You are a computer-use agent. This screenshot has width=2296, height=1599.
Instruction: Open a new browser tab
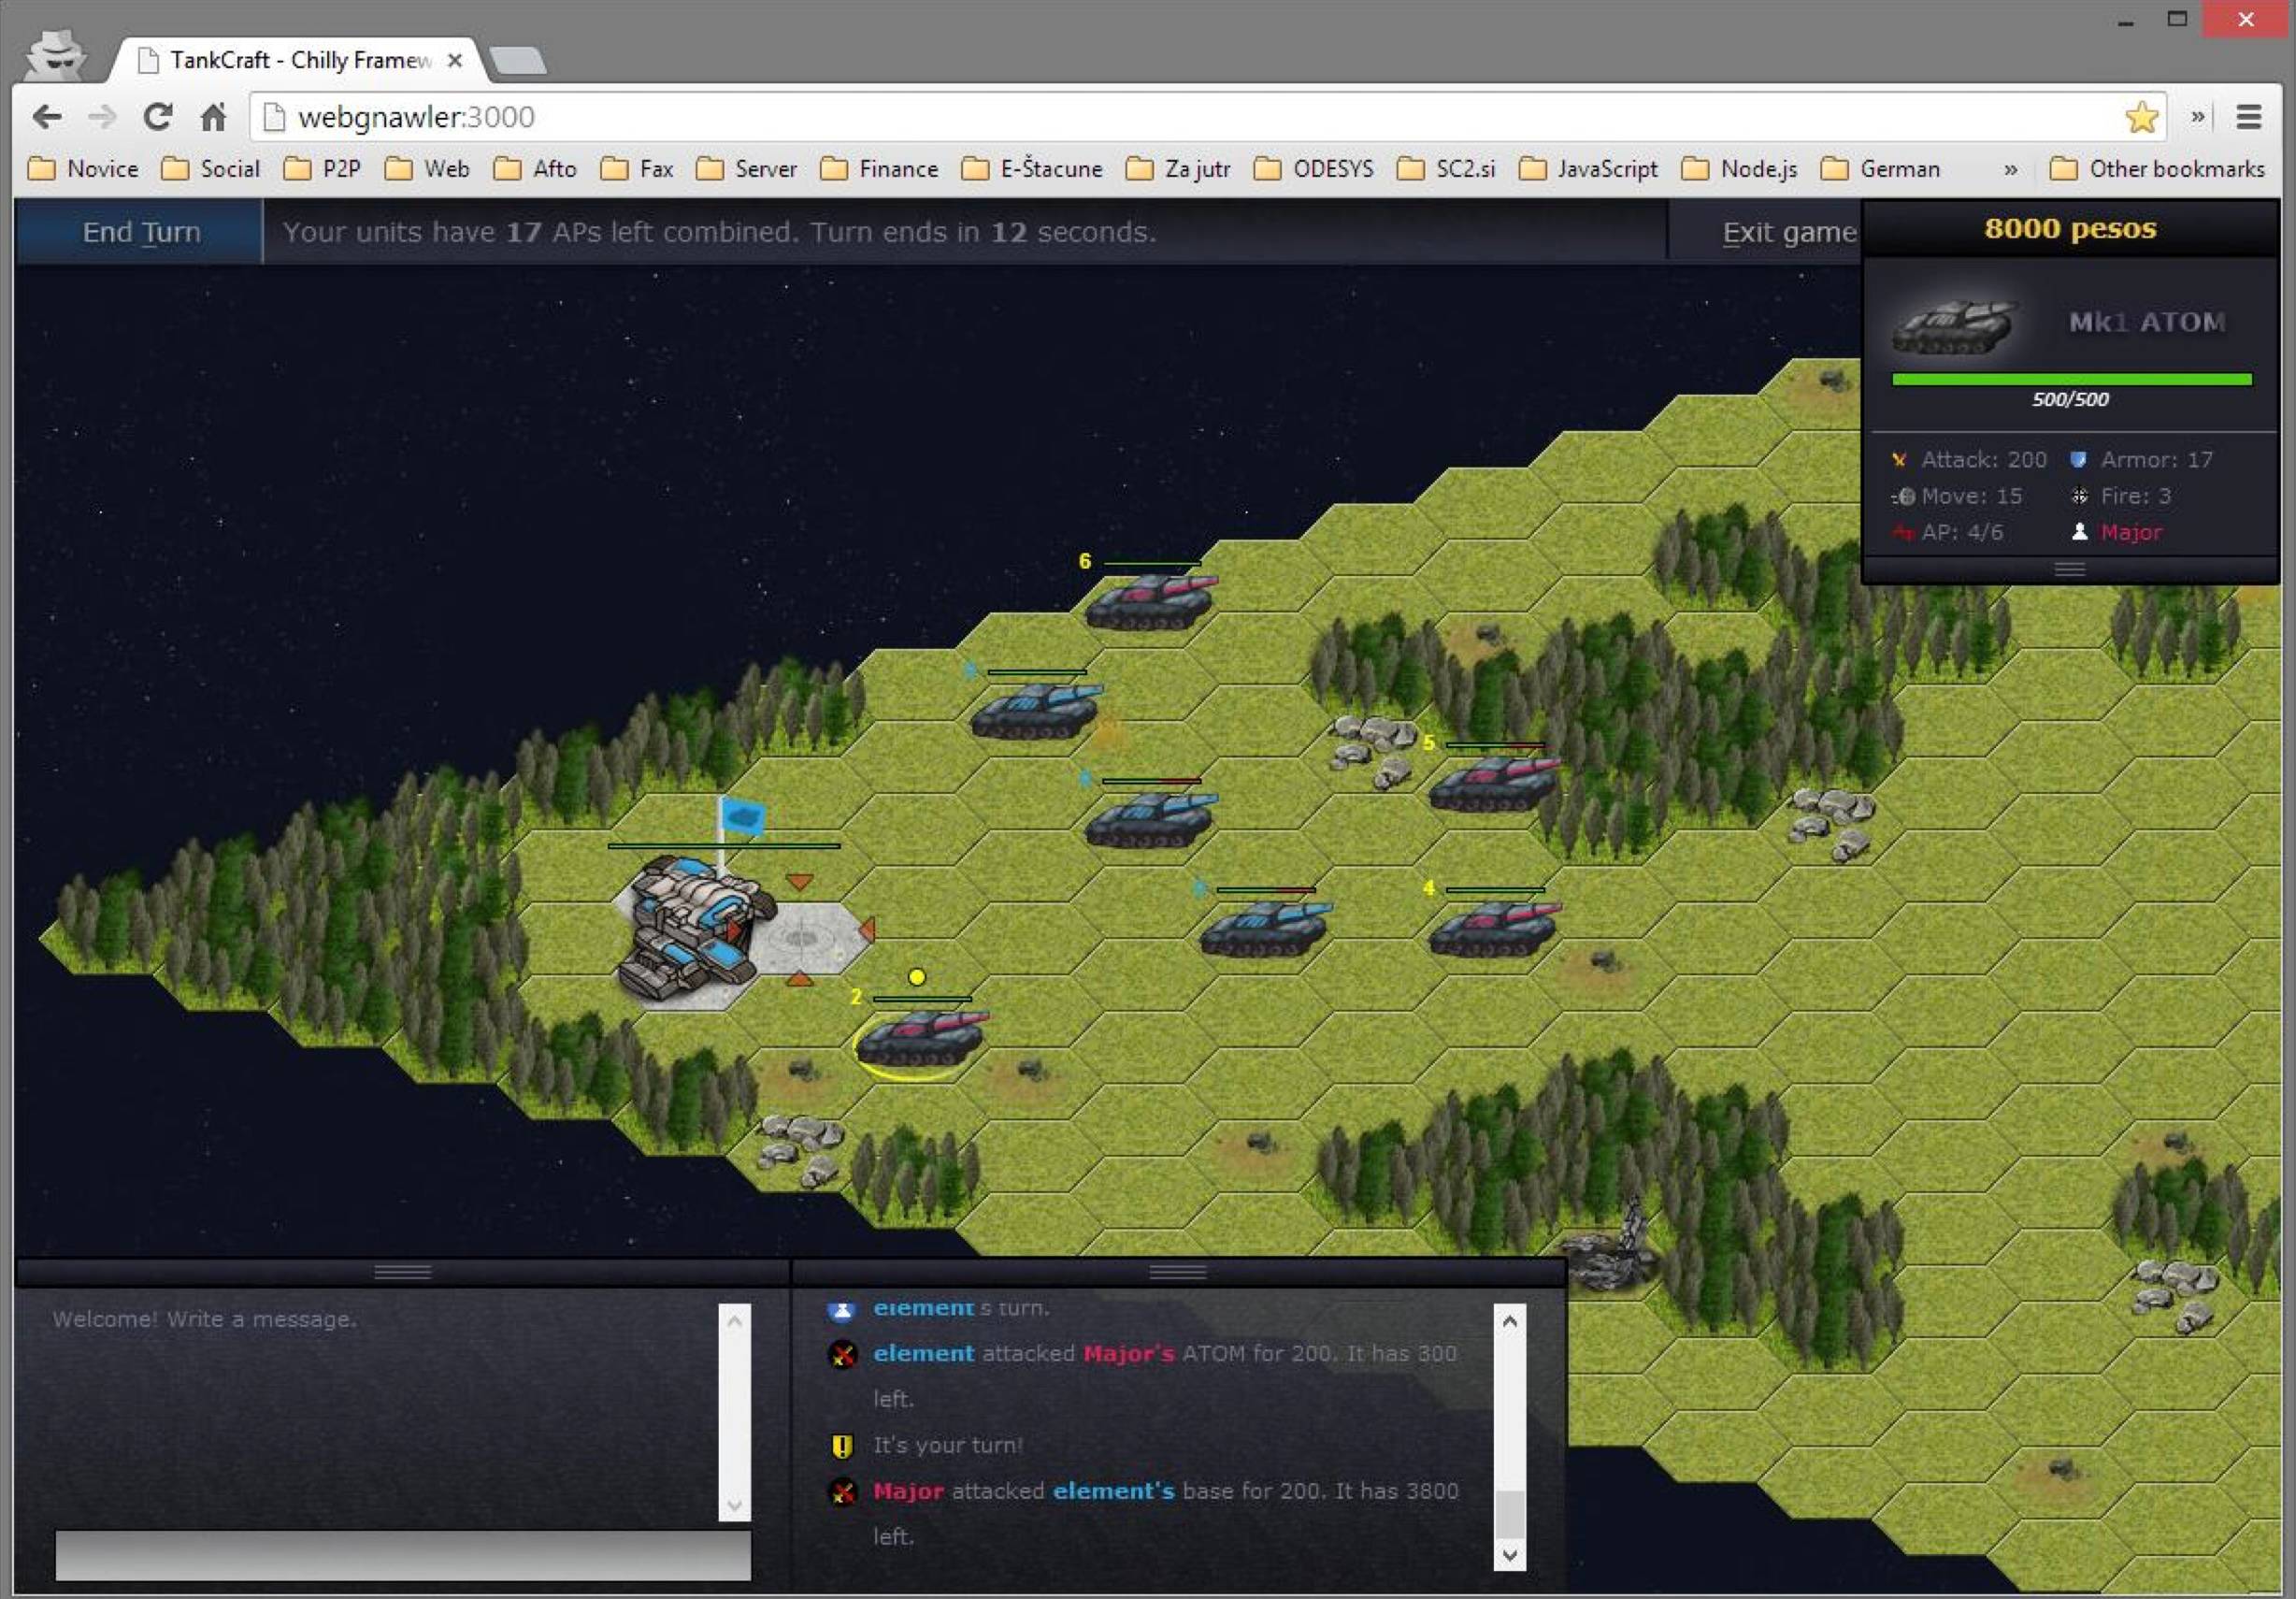[518, 60]
